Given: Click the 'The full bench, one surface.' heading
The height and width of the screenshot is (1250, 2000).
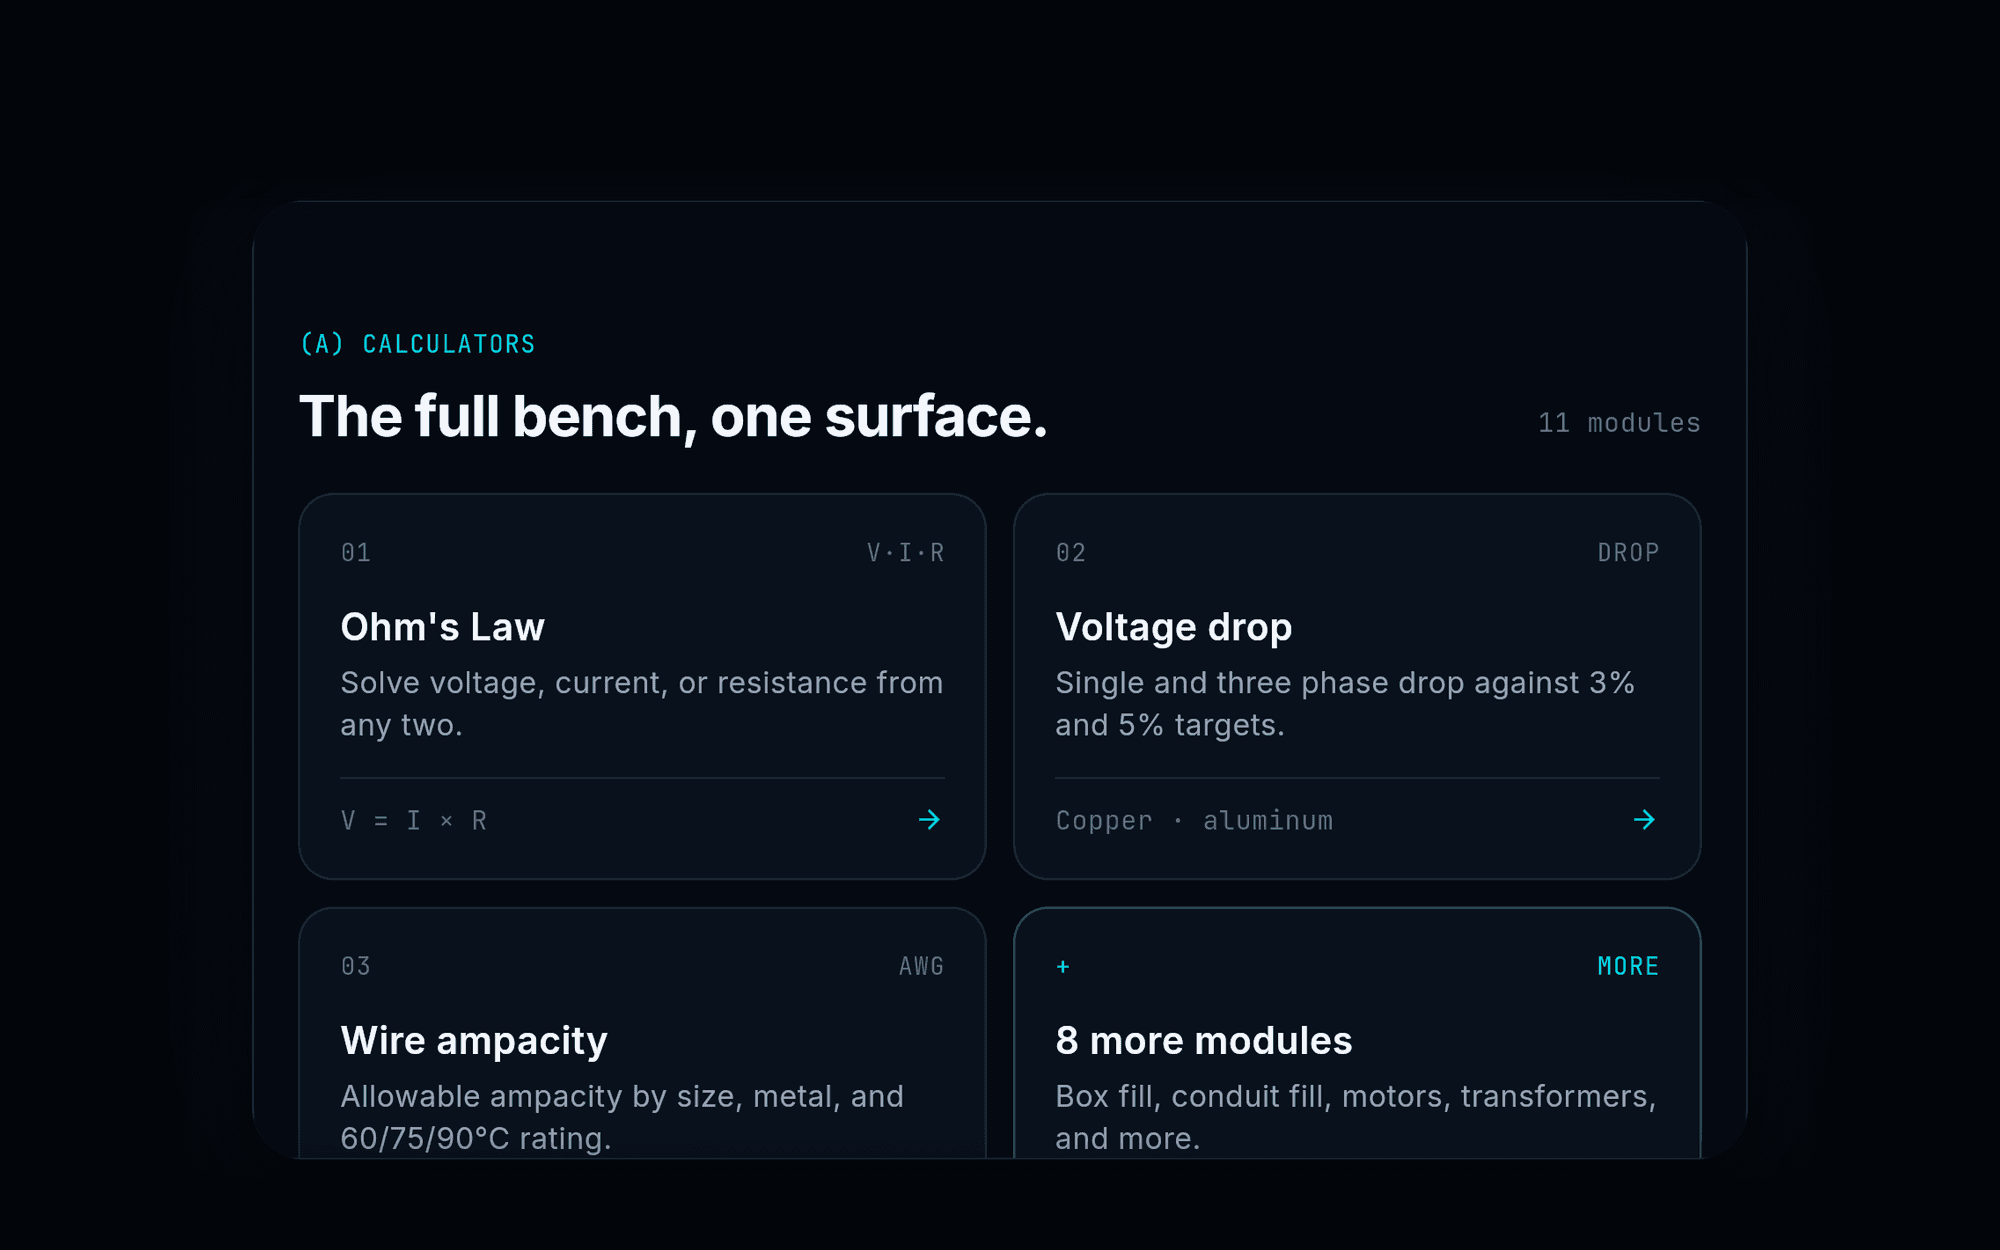Looking at the screenshot, I should pos(673,416).
